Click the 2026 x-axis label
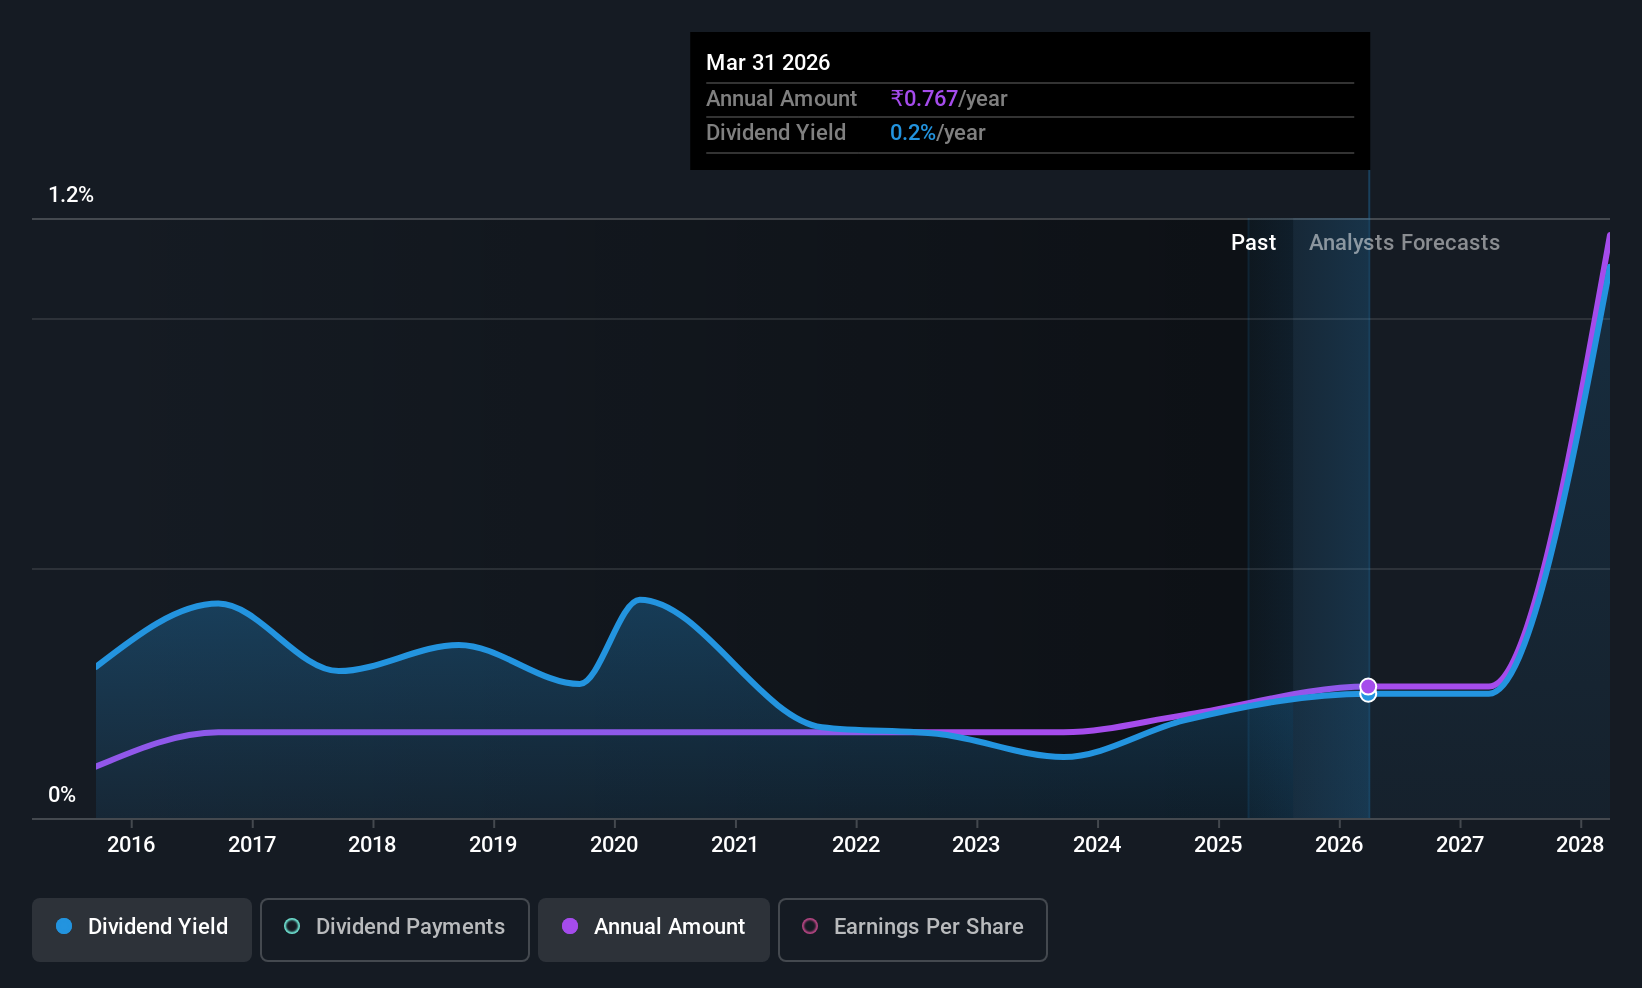Screen dimensions: 1642x988 [x=1339, y=845]
